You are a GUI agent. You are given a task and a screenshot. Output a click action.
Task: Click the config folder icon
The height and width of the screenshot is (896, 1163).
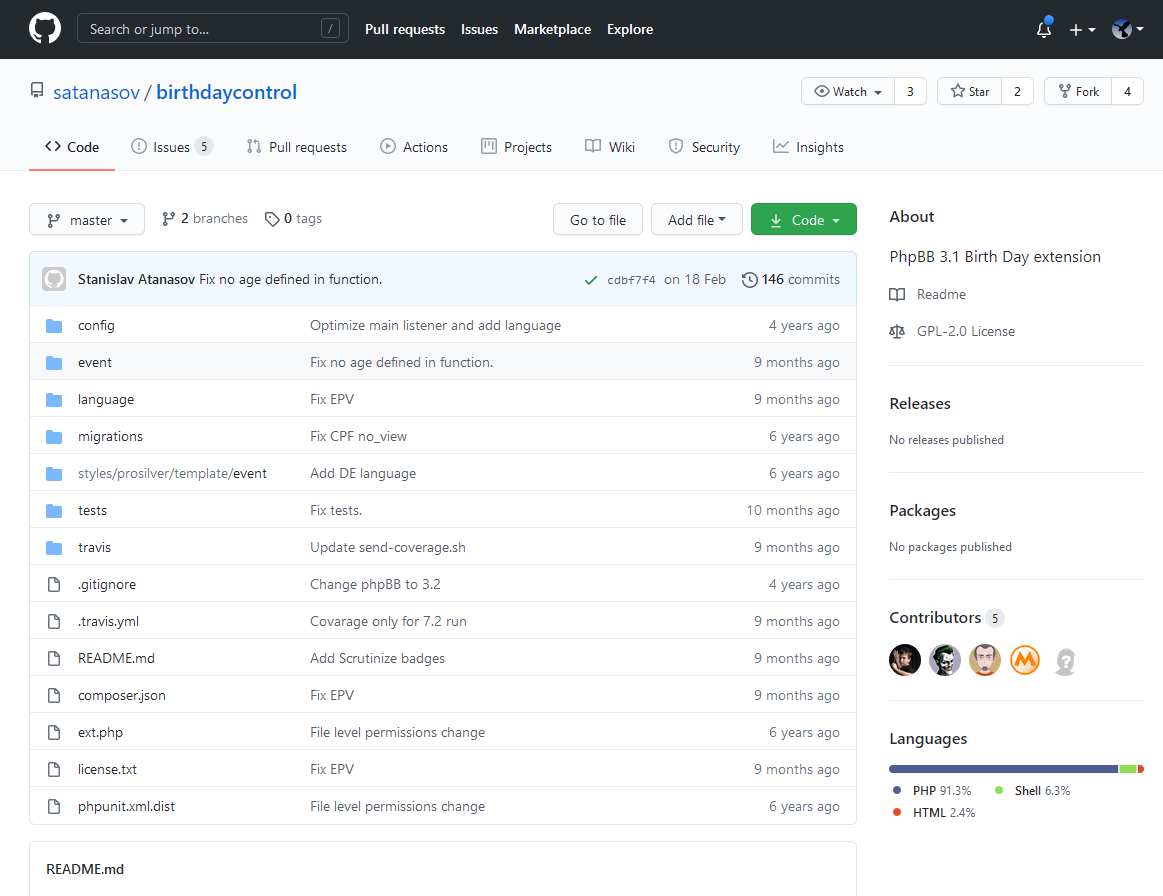tap(54, 326)
